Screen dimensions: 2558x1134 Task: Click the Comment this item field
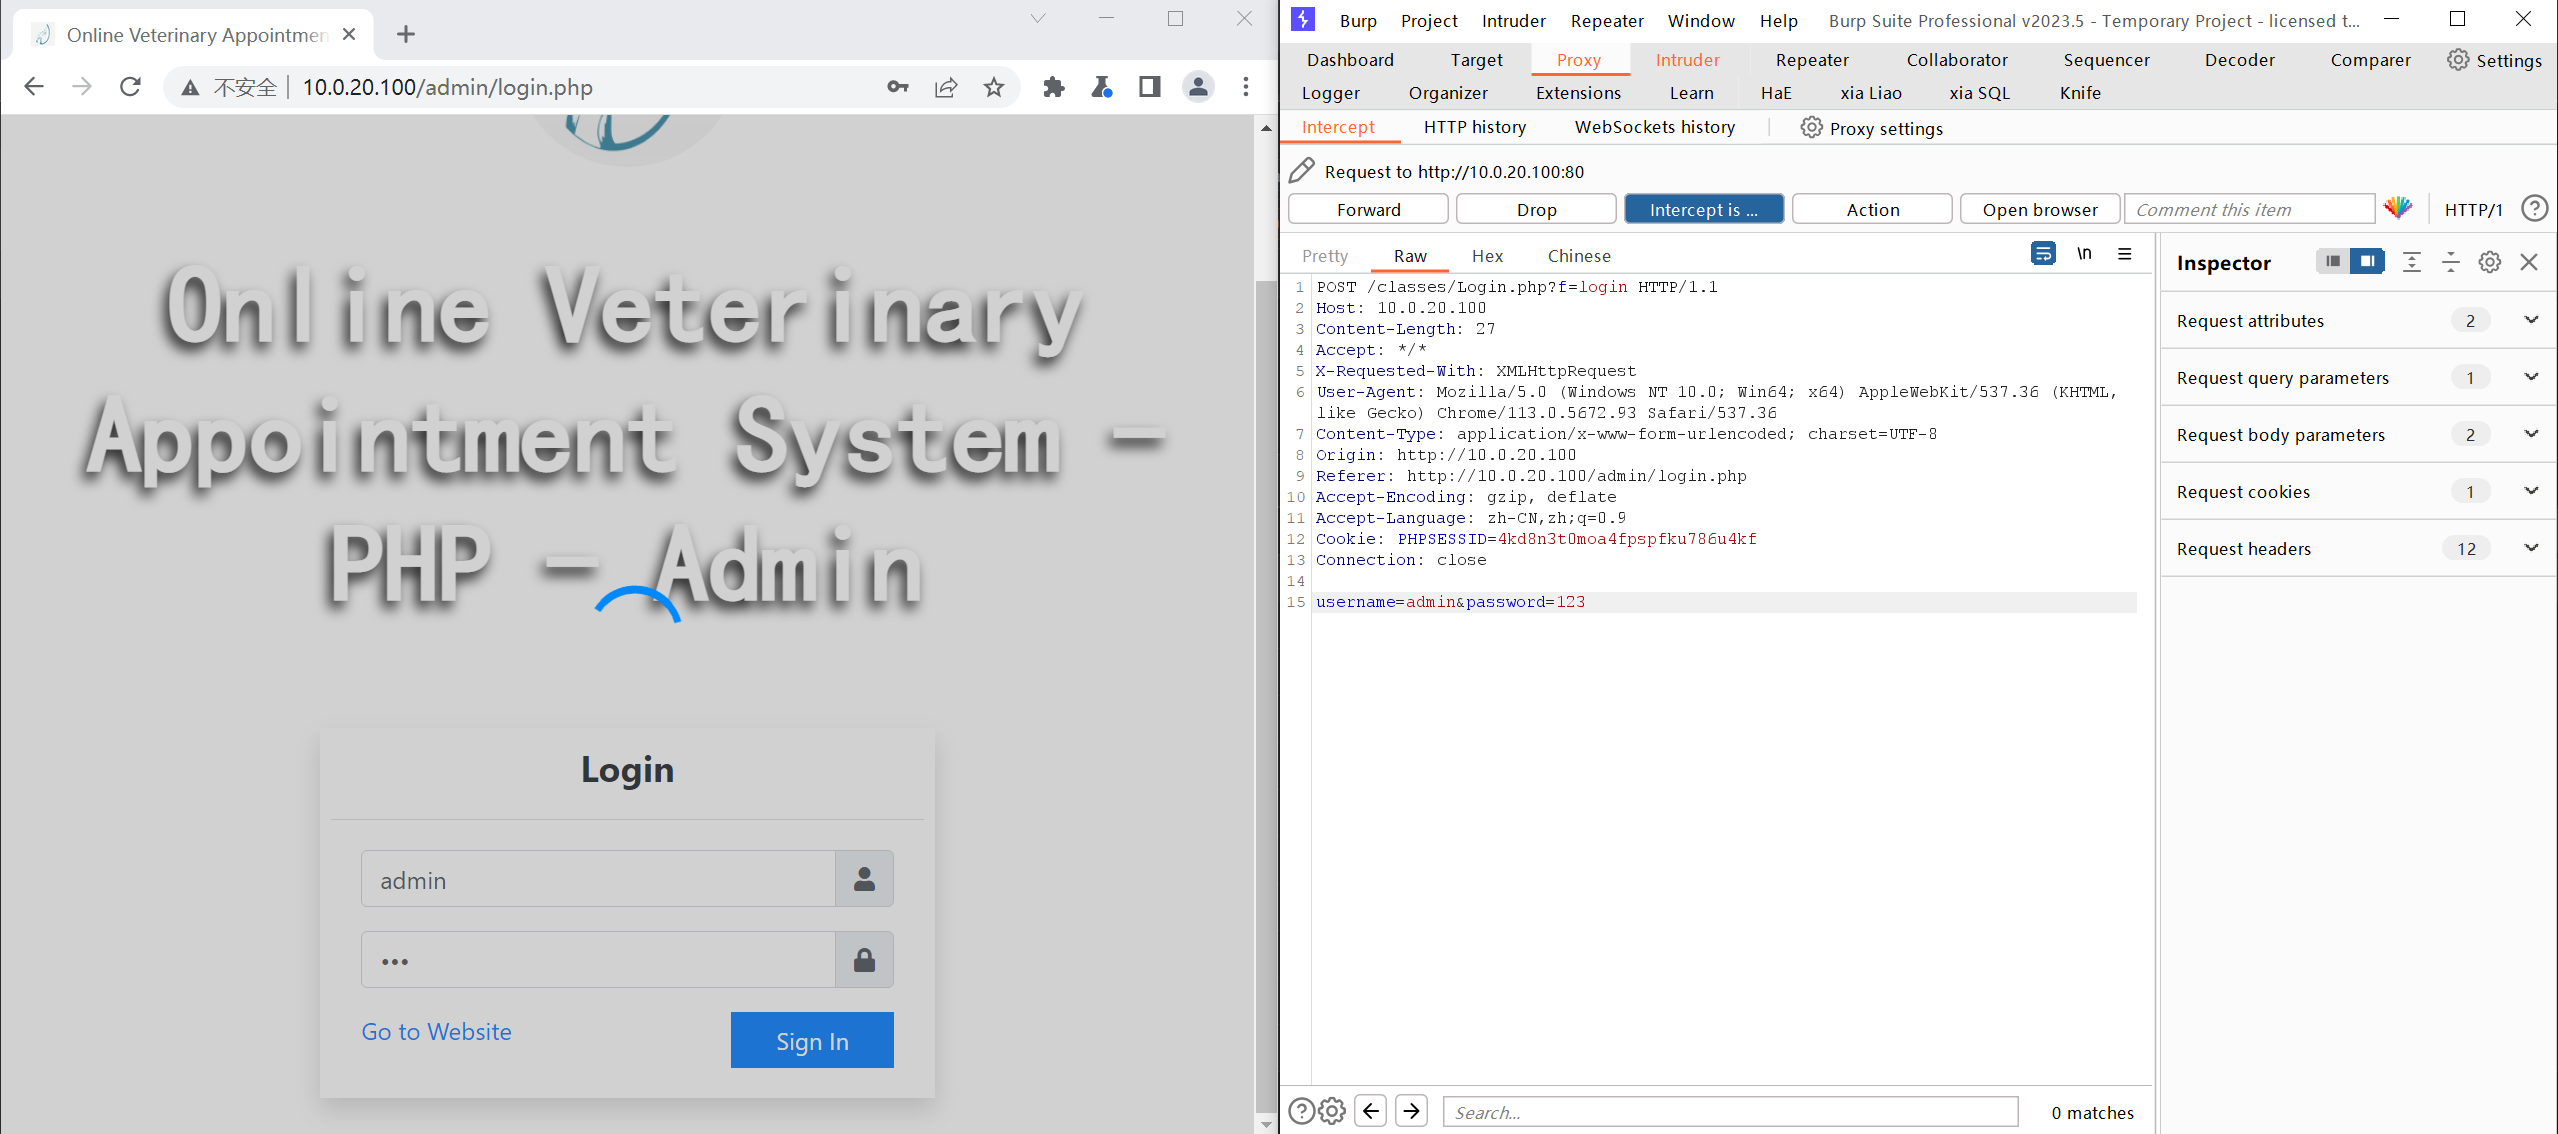pyautogui.click(x=2249, y=209)
